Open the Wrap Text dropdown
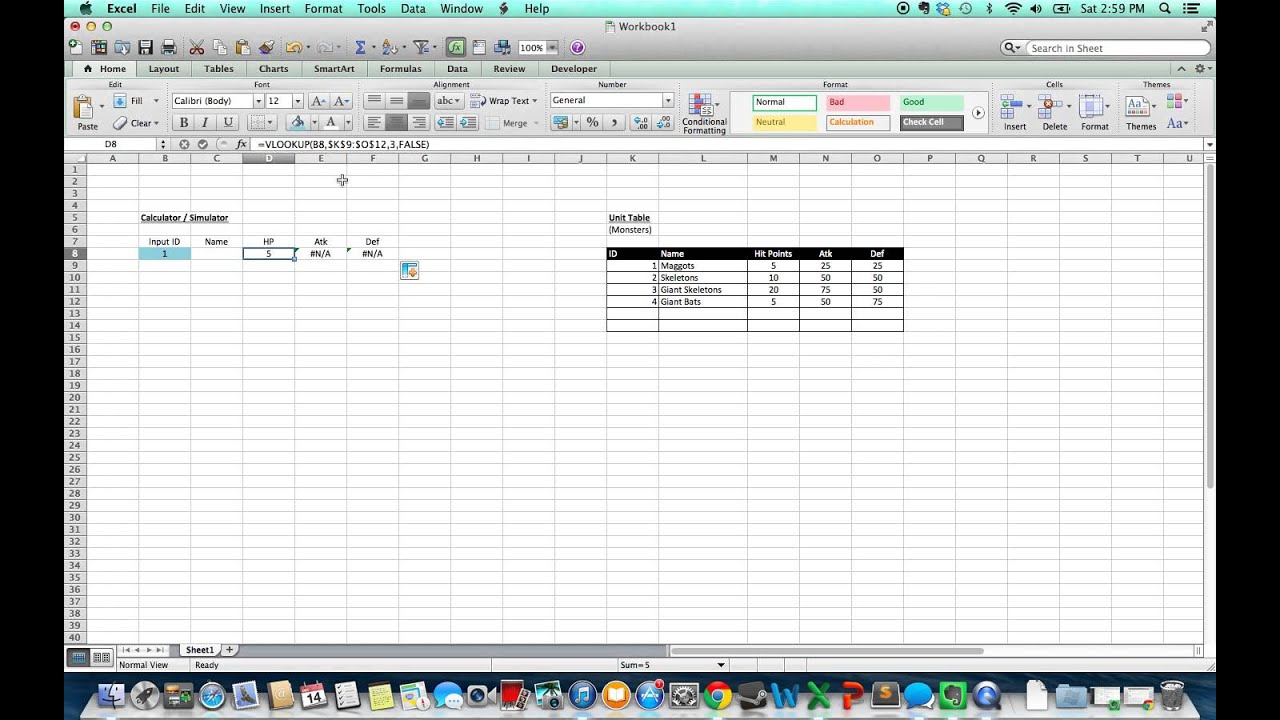1280x720 pixels. pyautogui.click(x=534, y=101)
